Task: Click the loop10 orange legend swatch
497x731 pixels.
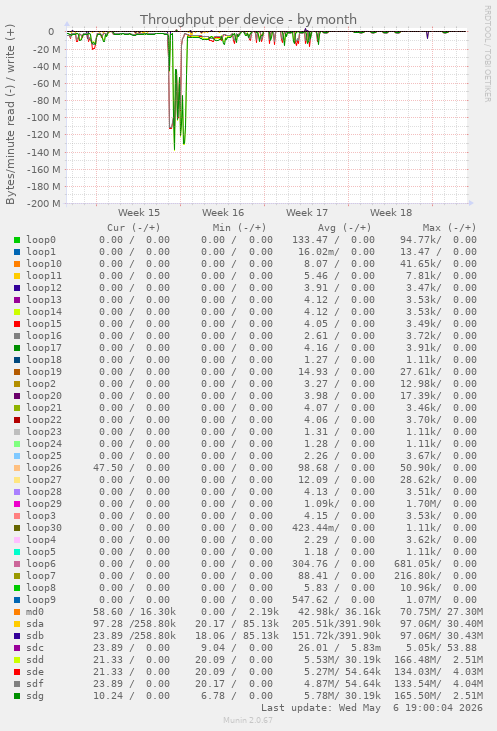Action: click(x=17, y=264)
